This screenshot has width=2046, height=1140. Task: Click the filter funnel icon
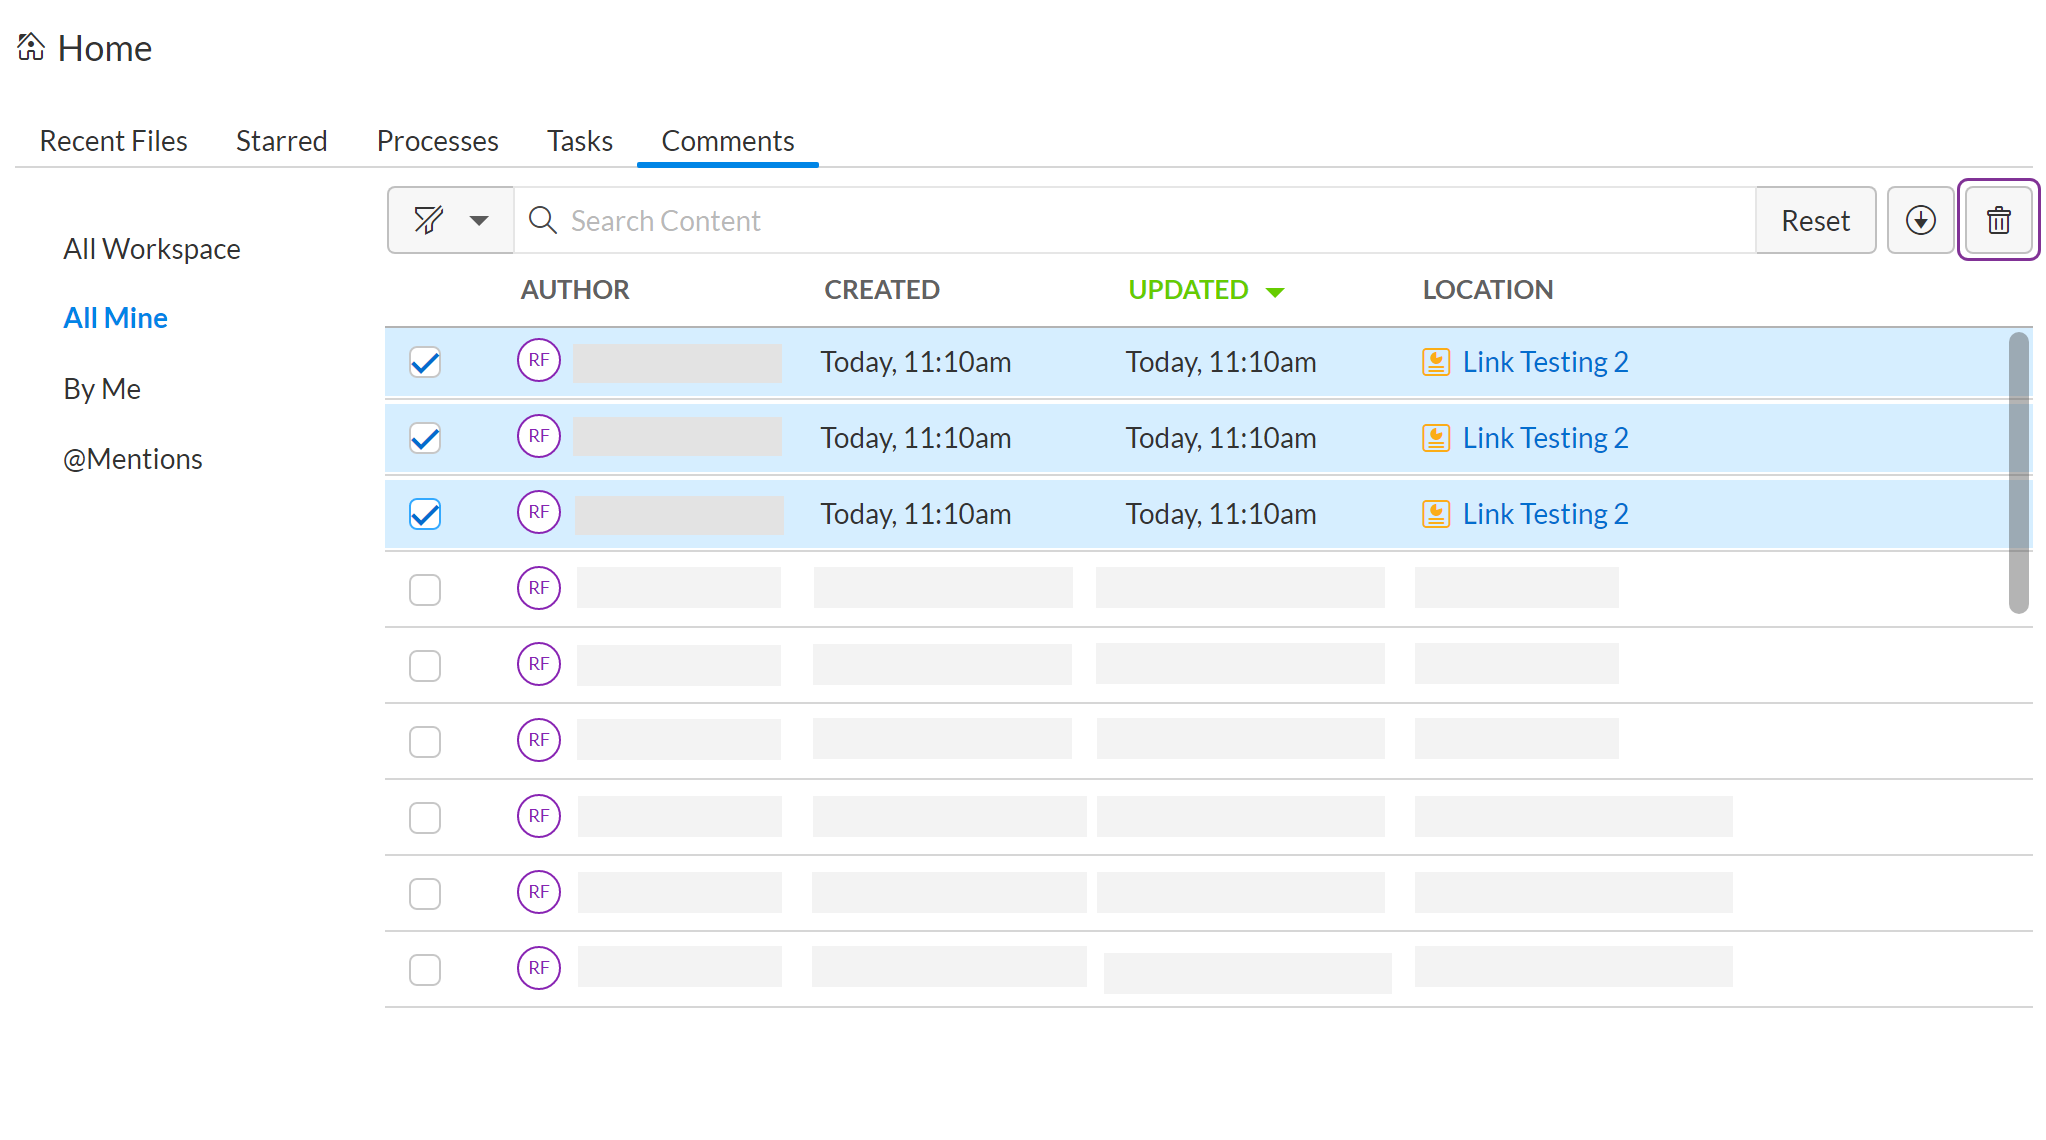click(429, 220)
